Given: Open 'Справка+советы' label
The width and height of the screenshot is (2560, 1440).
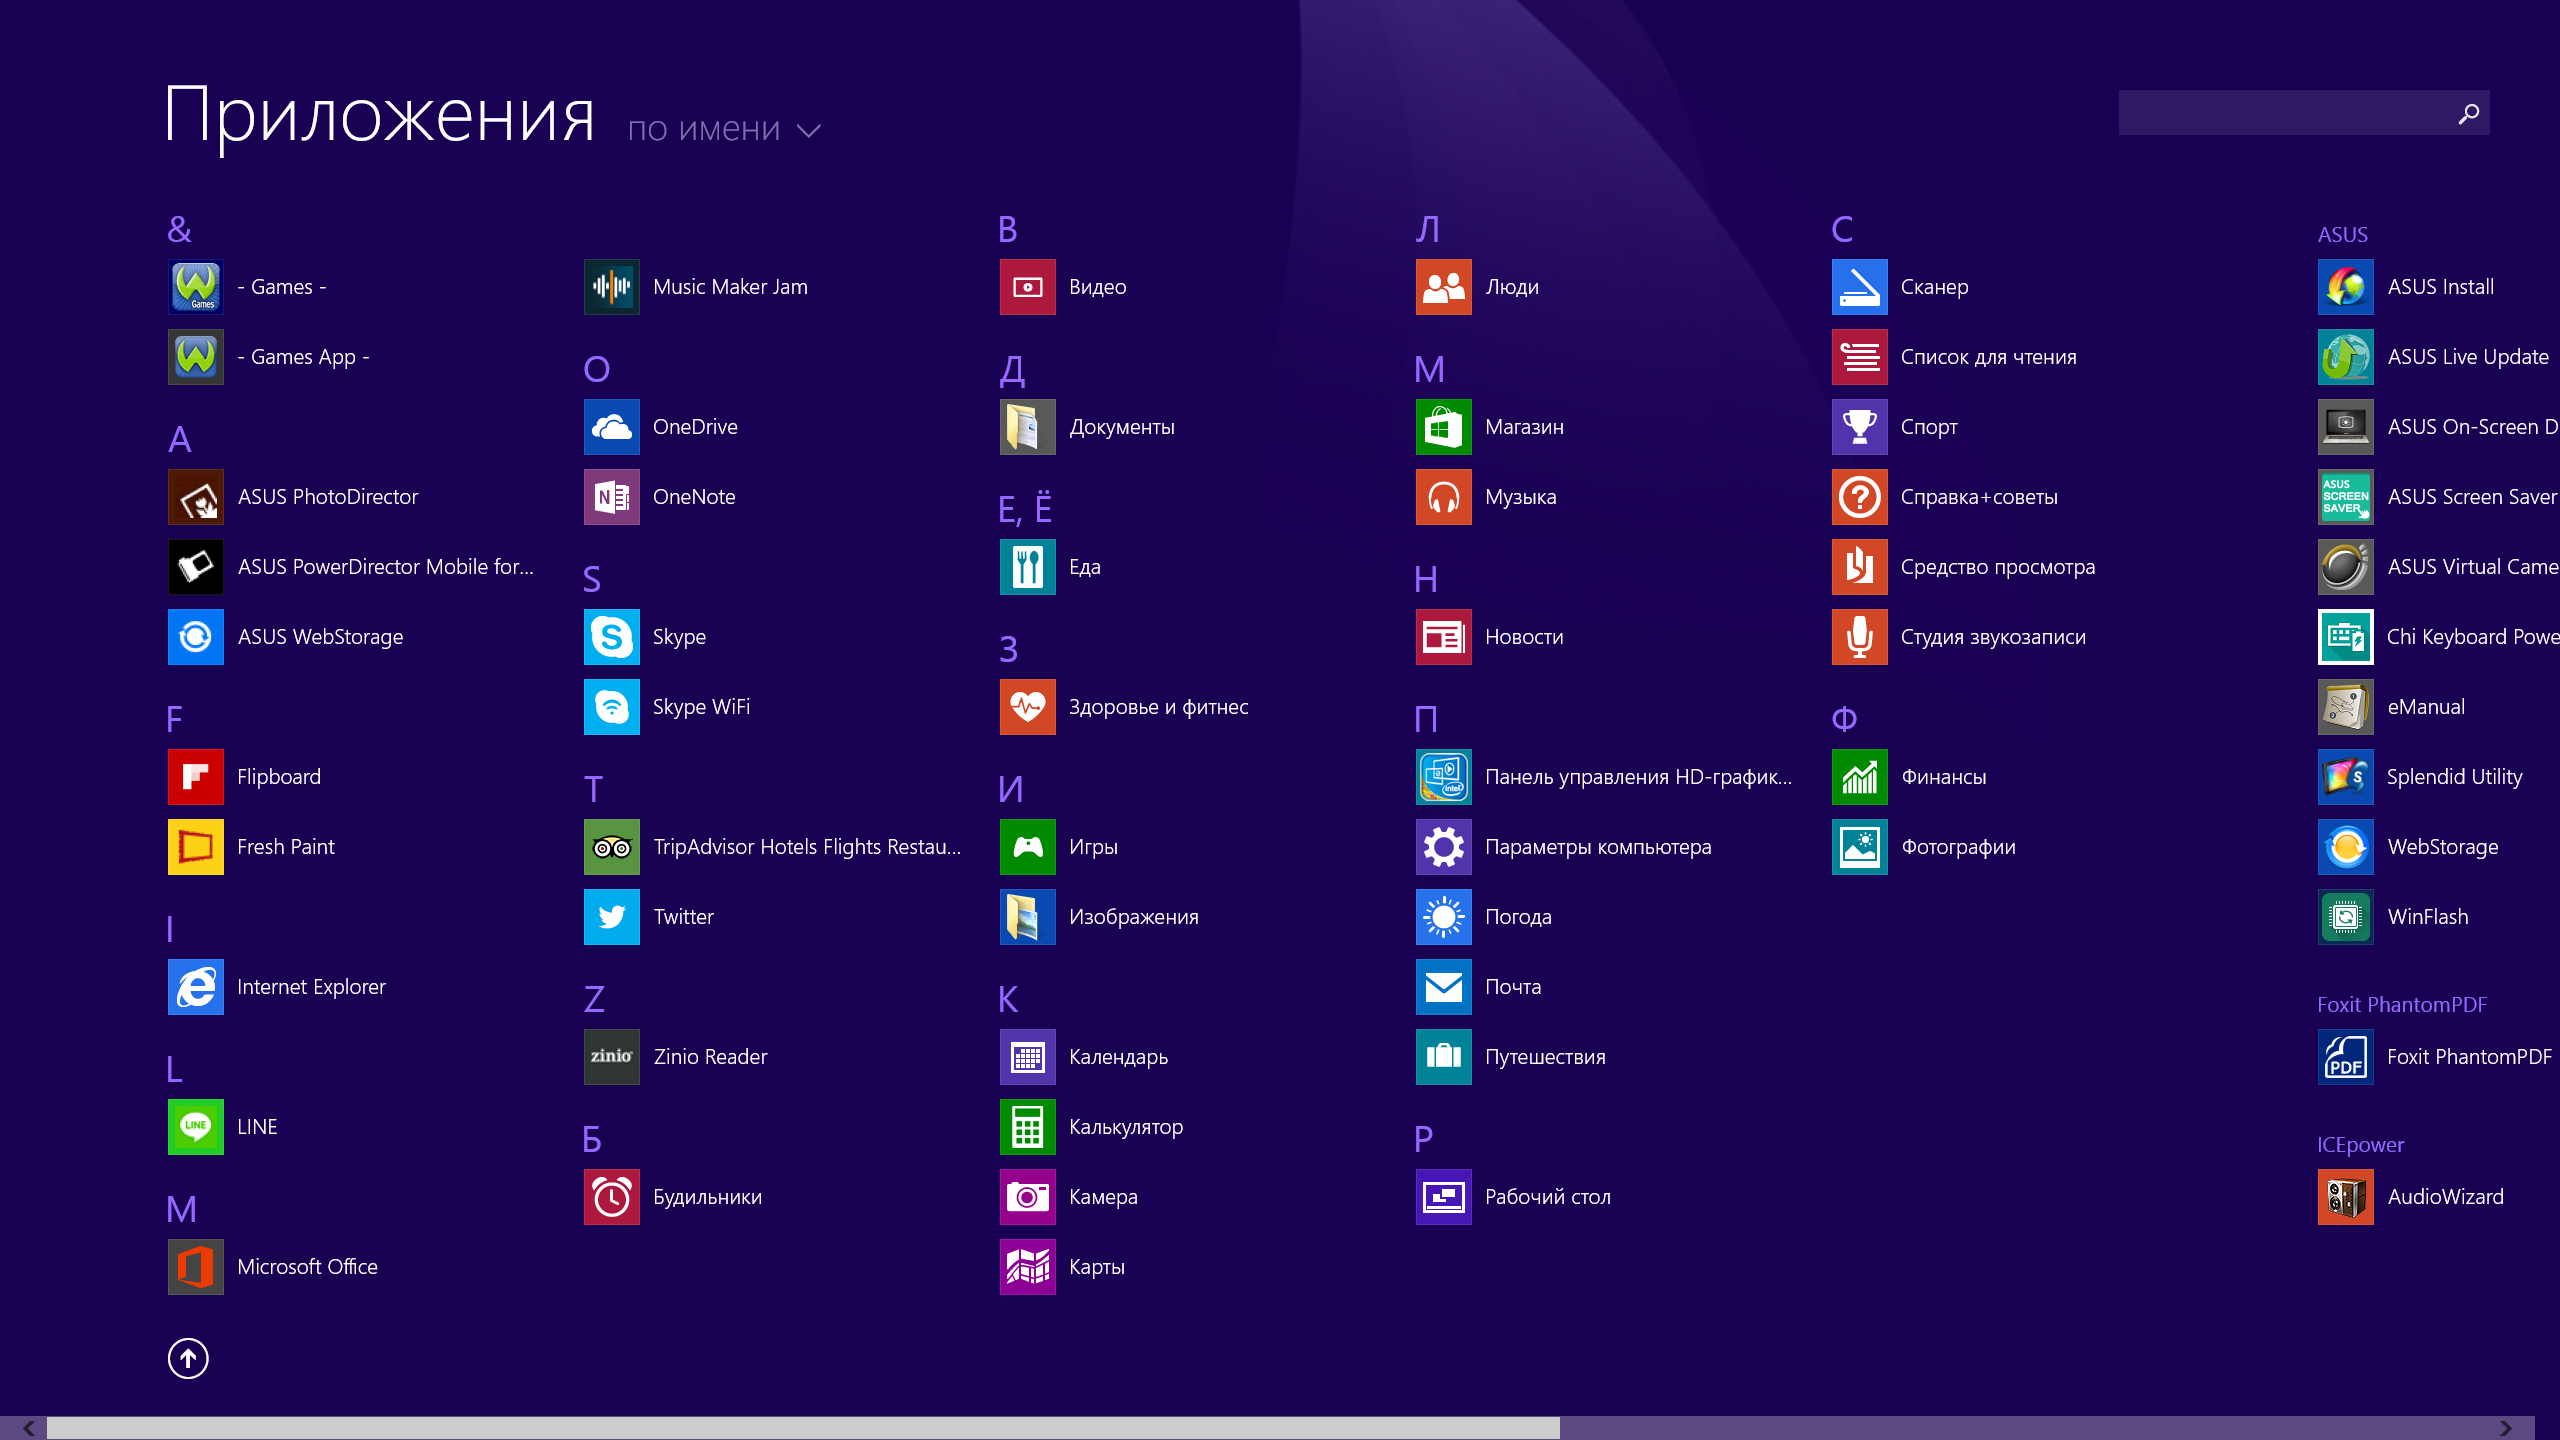Looking at the screenshot, I should (x=1979, y=497).
